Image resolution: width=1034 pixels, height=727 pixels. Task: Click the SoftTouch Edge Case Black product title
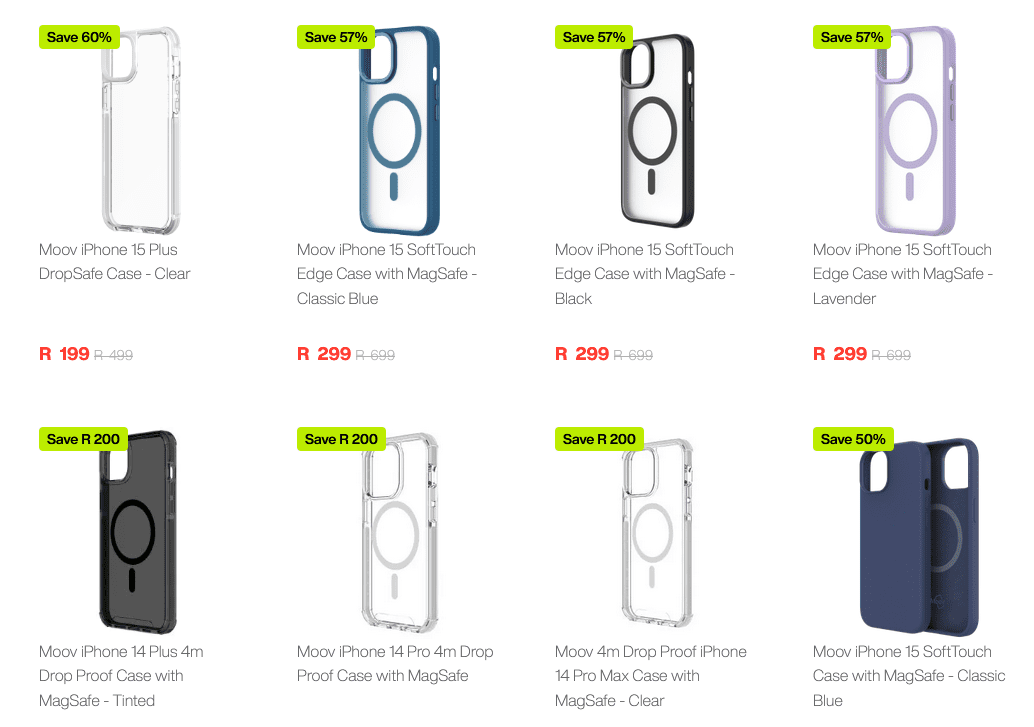pos(644,274)
